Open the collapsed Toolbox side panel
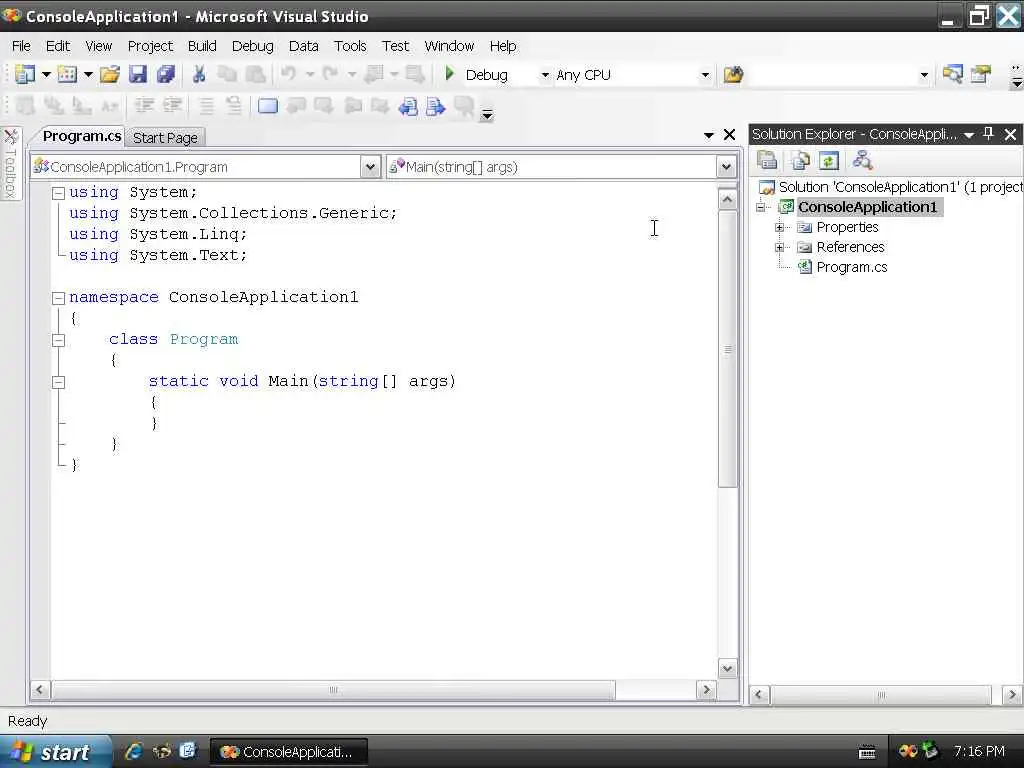Viewport: 1024px width, 768px height. 10,164
